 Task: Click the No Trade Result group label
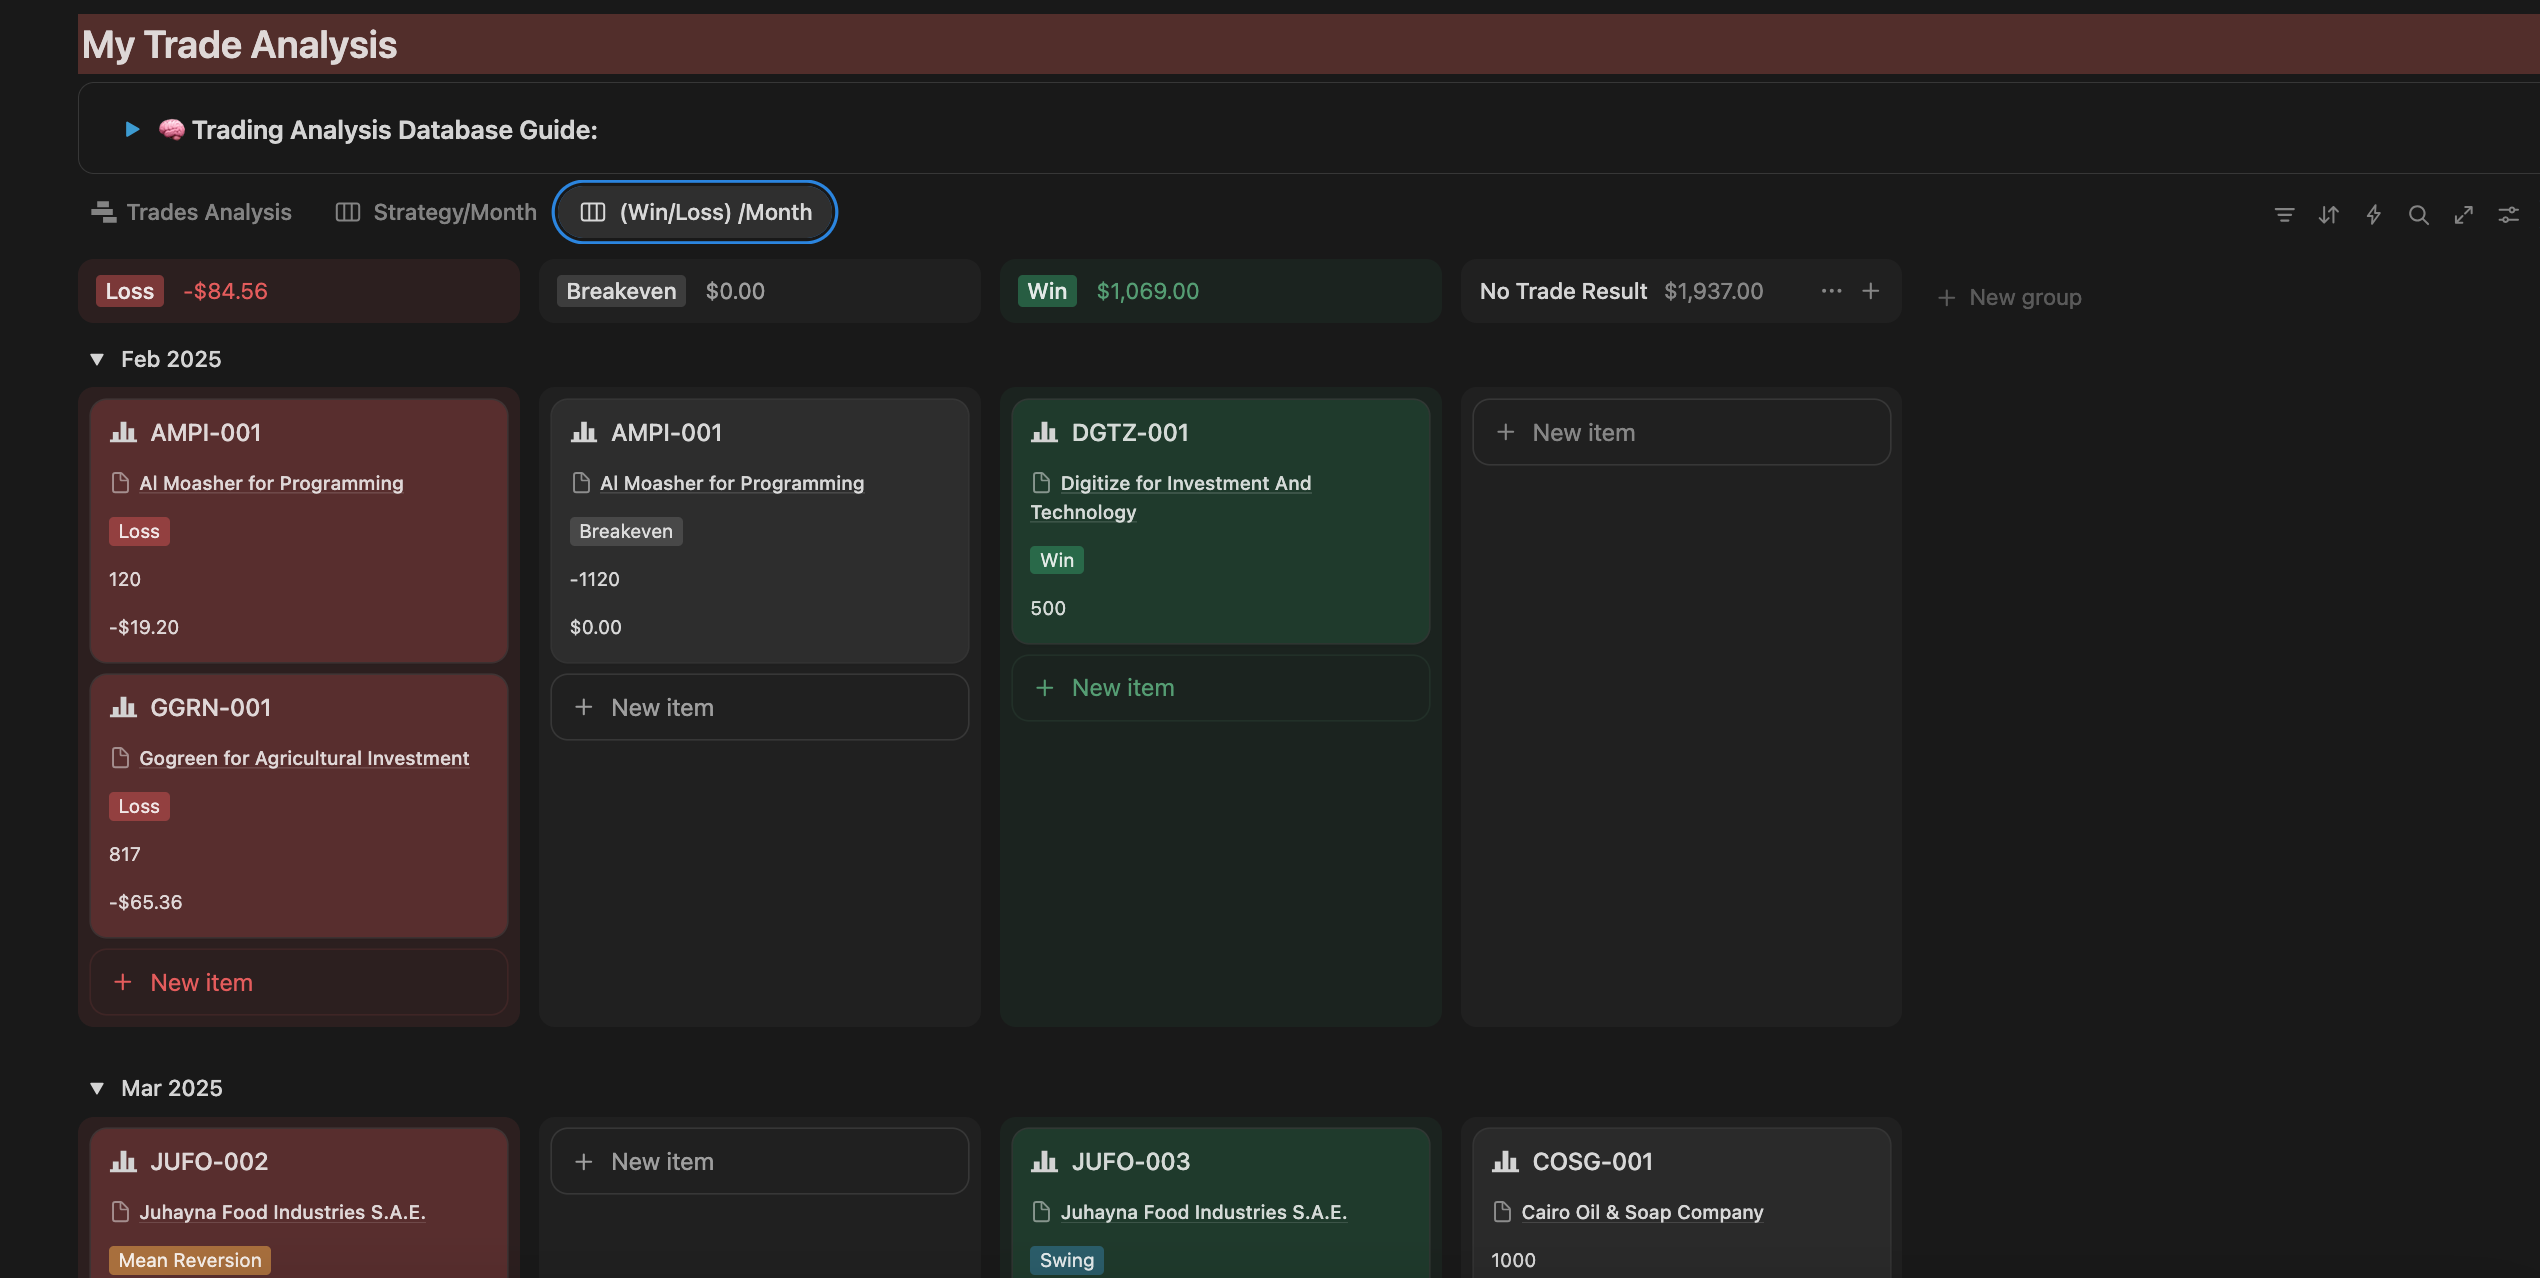1563,291
